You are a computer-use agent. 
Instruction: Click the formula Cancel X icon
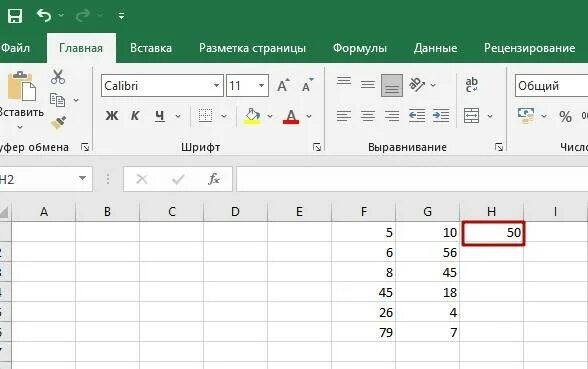[142, 179]
